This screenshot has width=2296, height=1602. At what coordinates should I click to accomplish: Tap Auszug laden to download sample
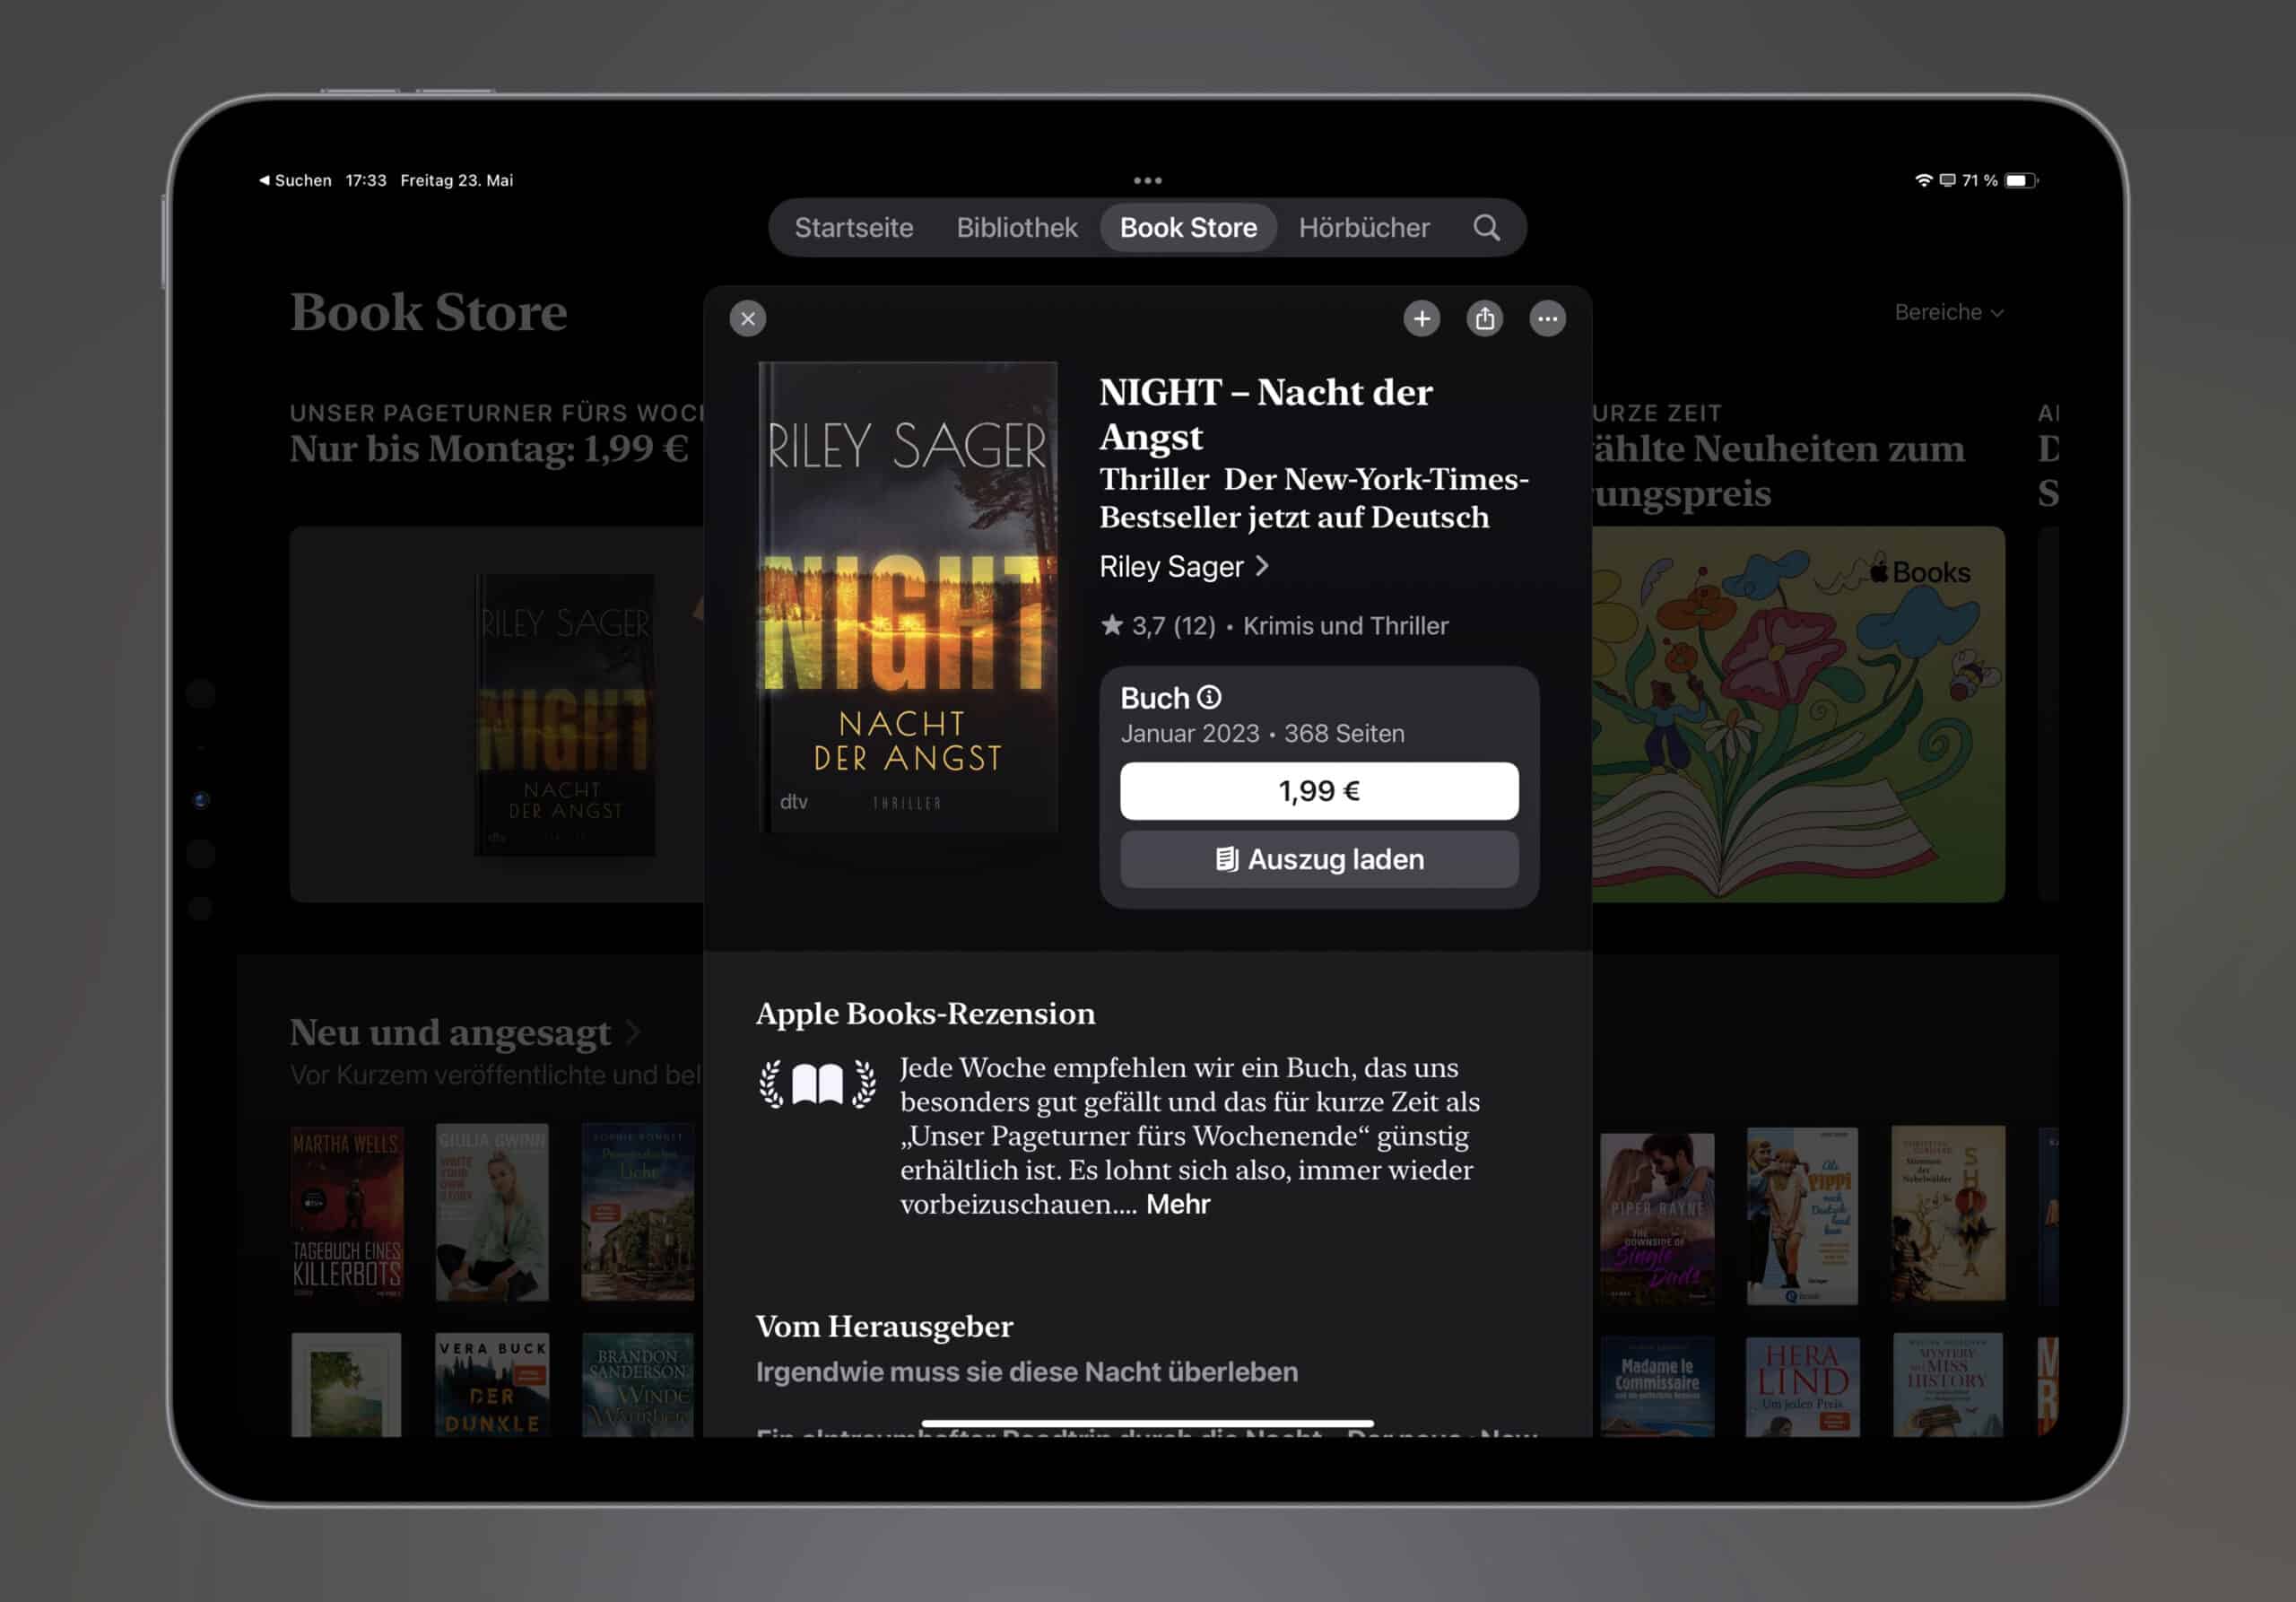pyautogui.click(x=1318, y=859)
